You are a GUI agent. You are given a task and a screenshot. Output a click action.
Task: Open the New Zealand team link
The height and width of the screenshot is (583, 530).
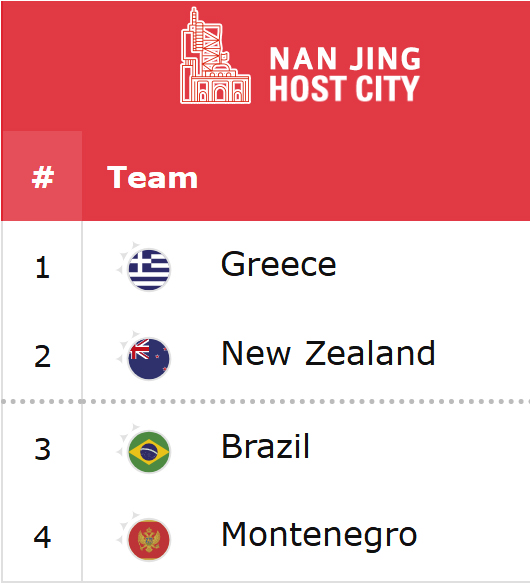tap(328, 353)
